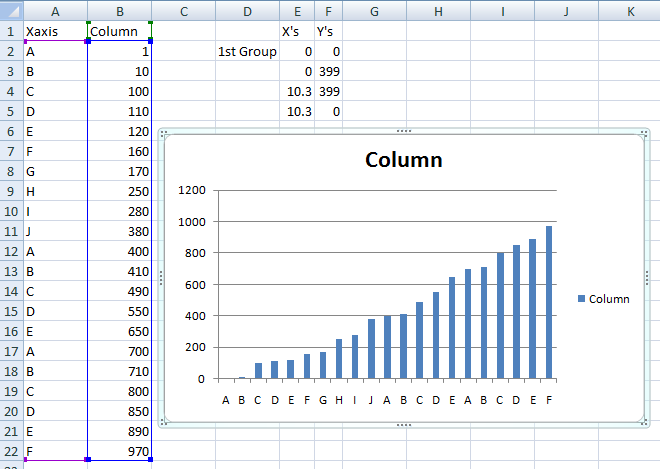Click the chart's top-right corner resize handle
The width and height of the screenshot is (660, 469).
point(644,133)
